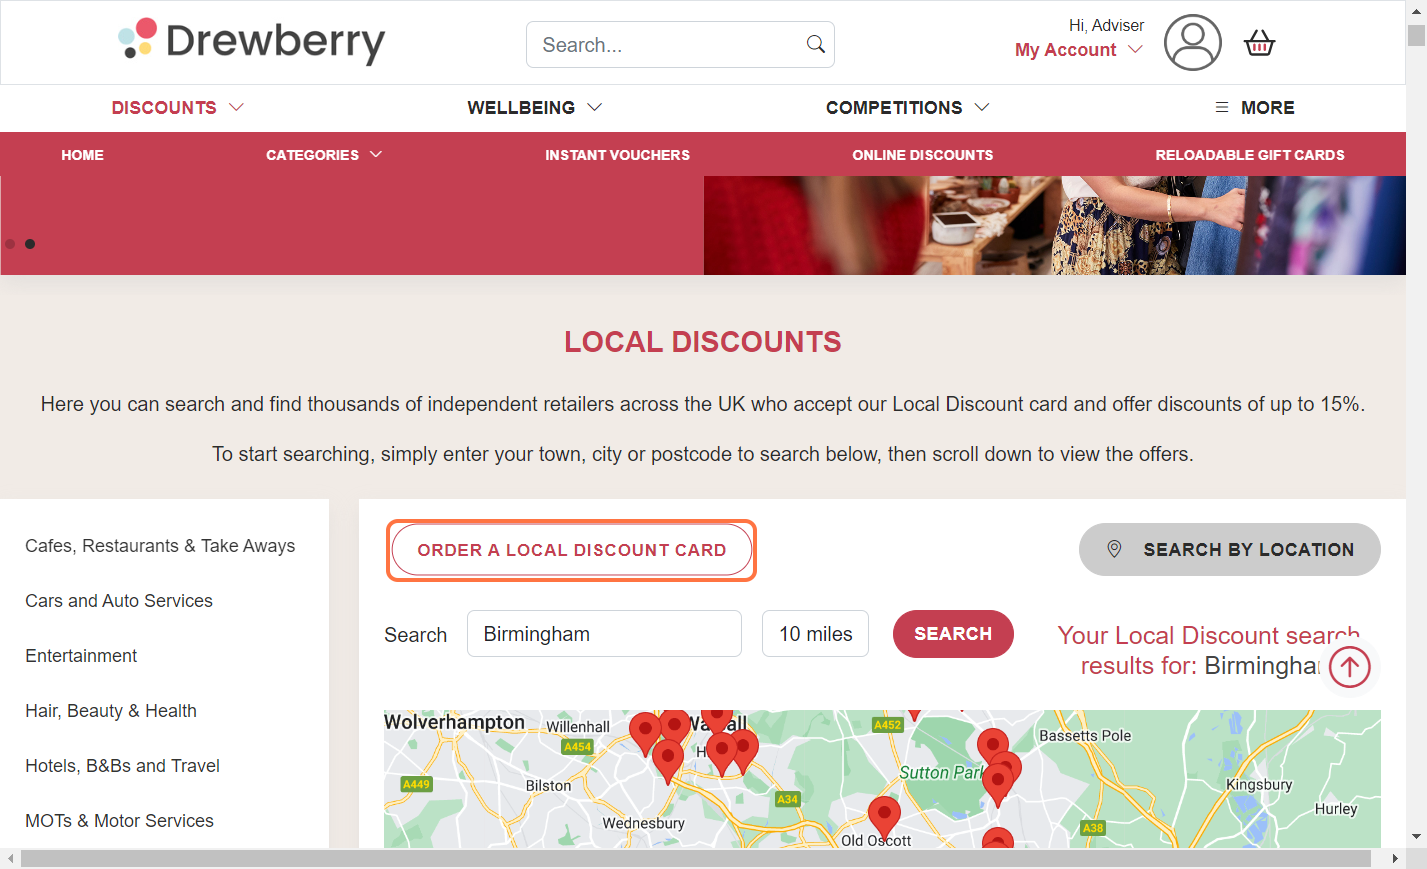Expand the Wellbeing dropdown menu
1427x869 pixels.
point(534,107)
